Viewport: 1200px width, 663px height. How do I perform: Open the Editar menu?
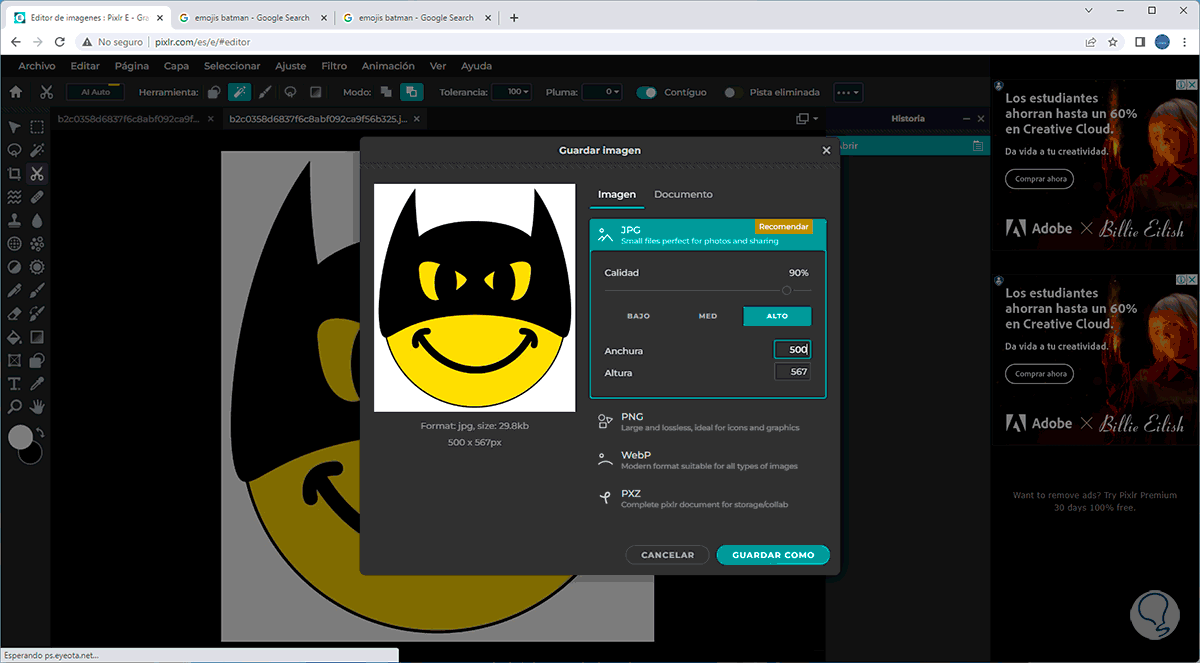(x=85, y=66)
